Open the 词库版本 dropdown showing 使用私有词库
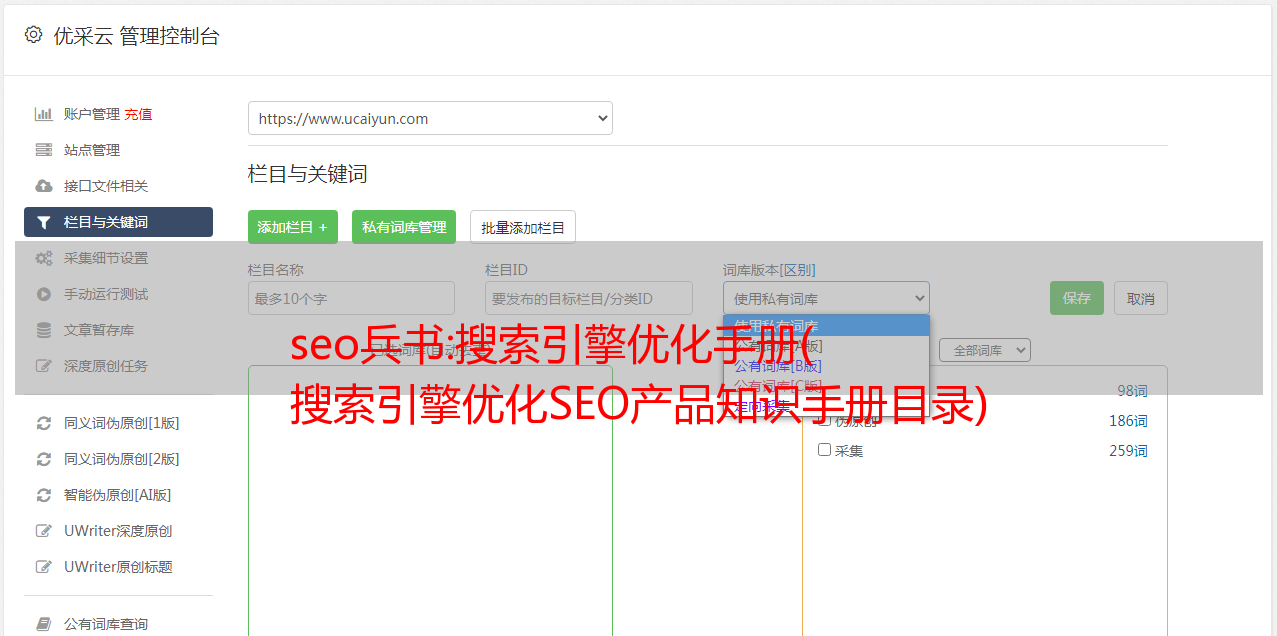The image size is (1277, 636). [x=826, y=298]
